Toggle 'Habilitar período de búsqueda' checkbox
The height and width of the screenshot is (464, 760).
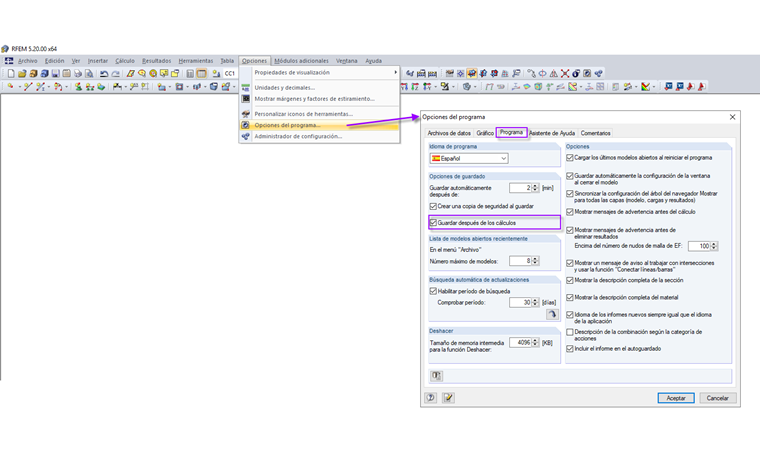pos(433,291)
